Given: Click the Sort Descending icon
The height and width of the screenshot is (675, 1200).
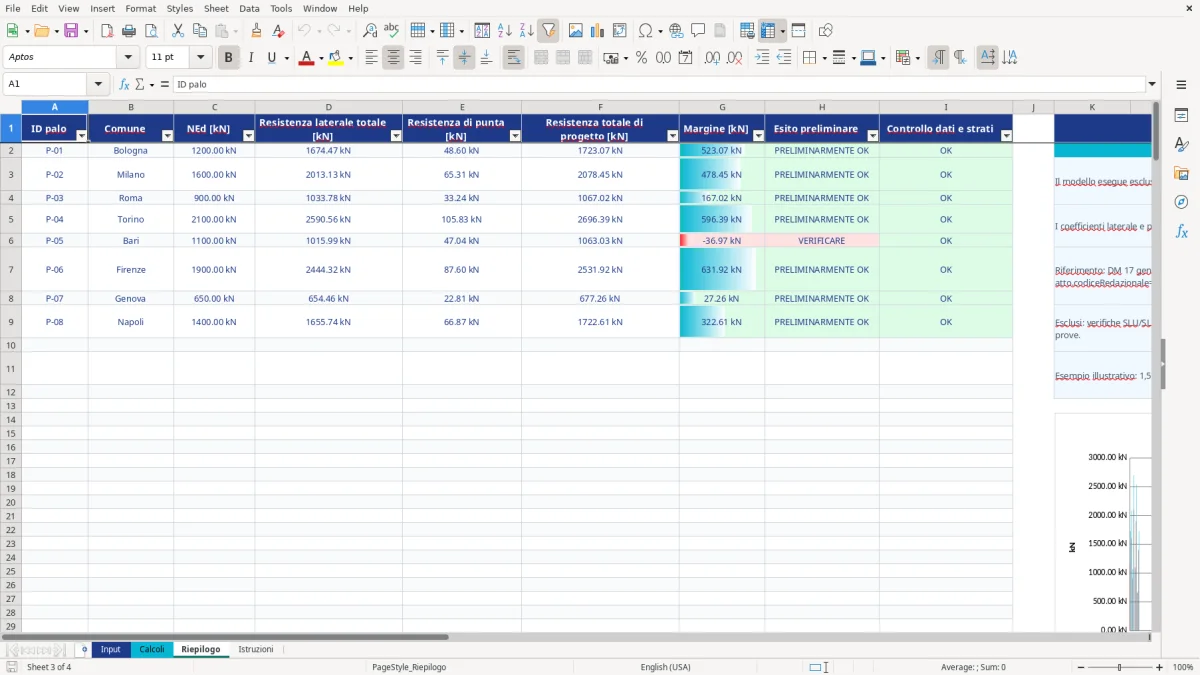Looking at the screenshot, I should (526, 31).
